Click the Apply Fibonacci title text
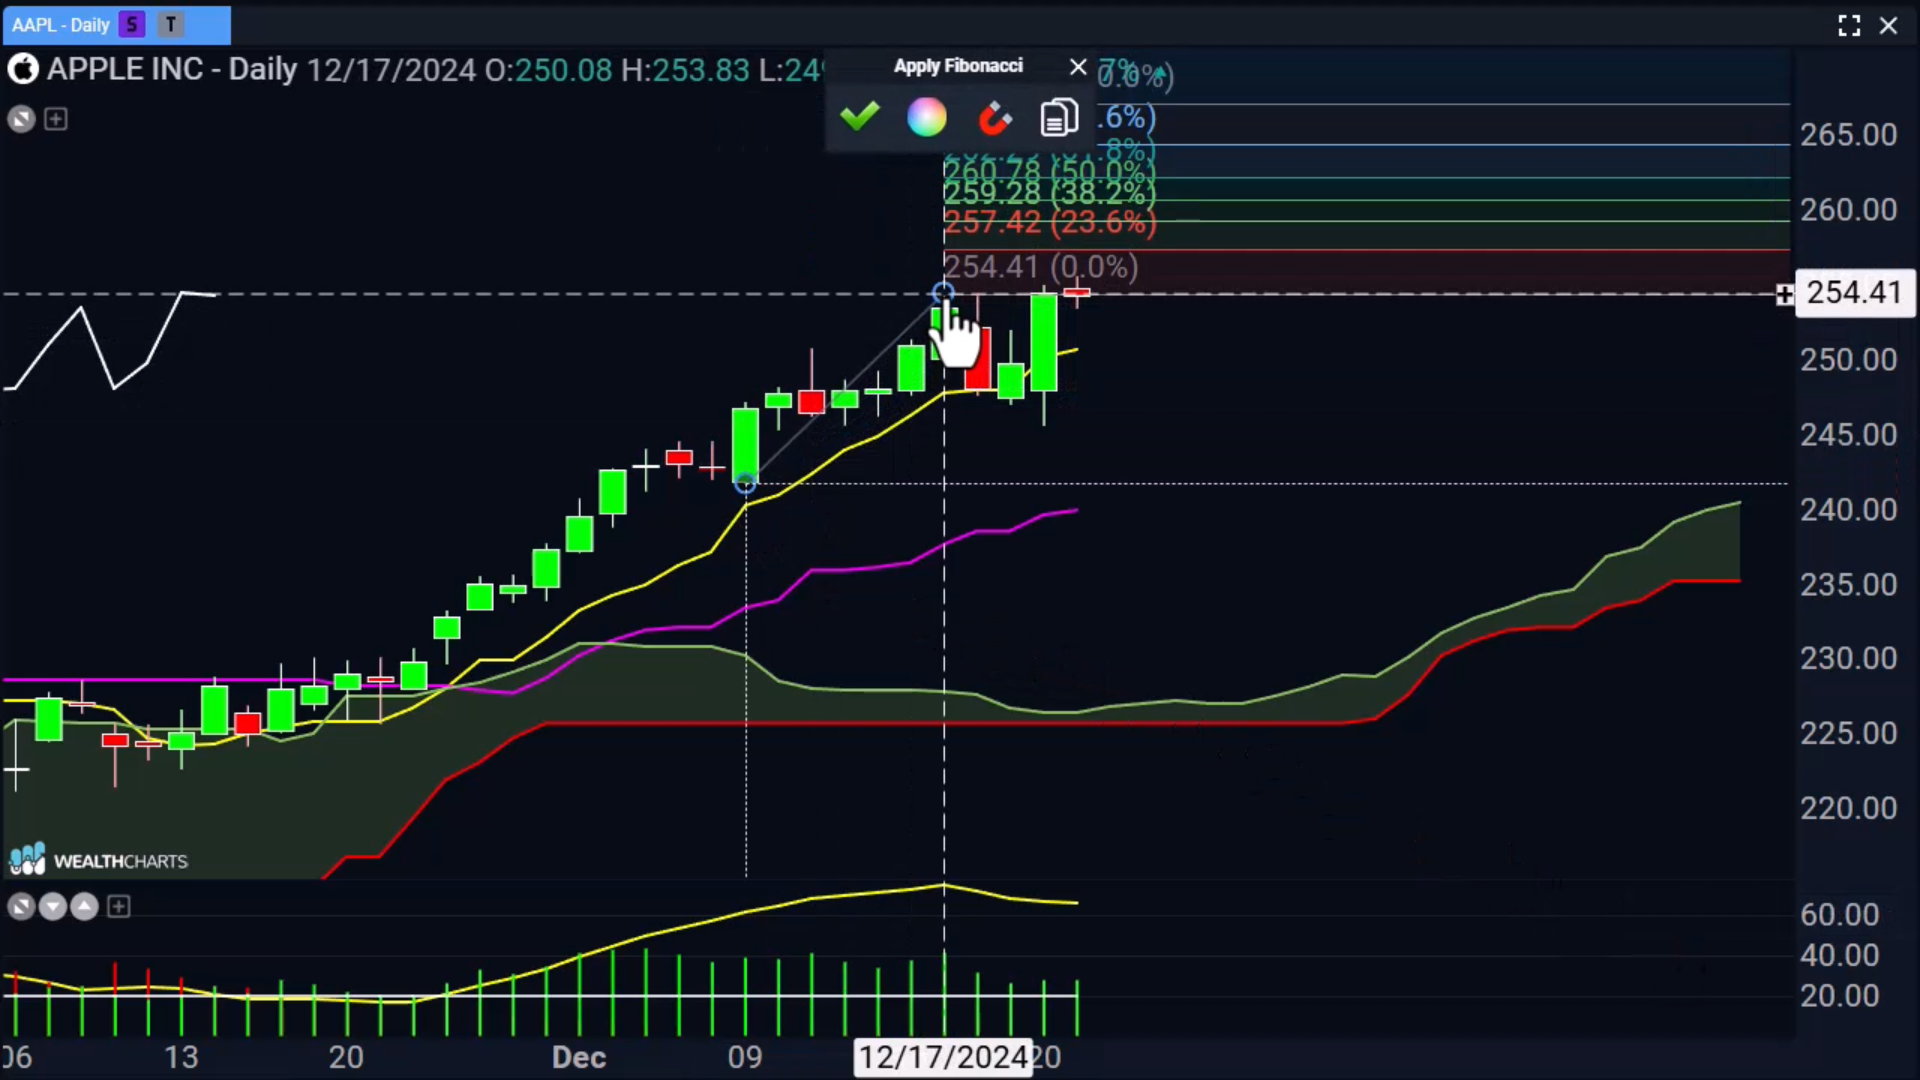Viewport: 1920px width, 1080px height. [x=958, y=66]
